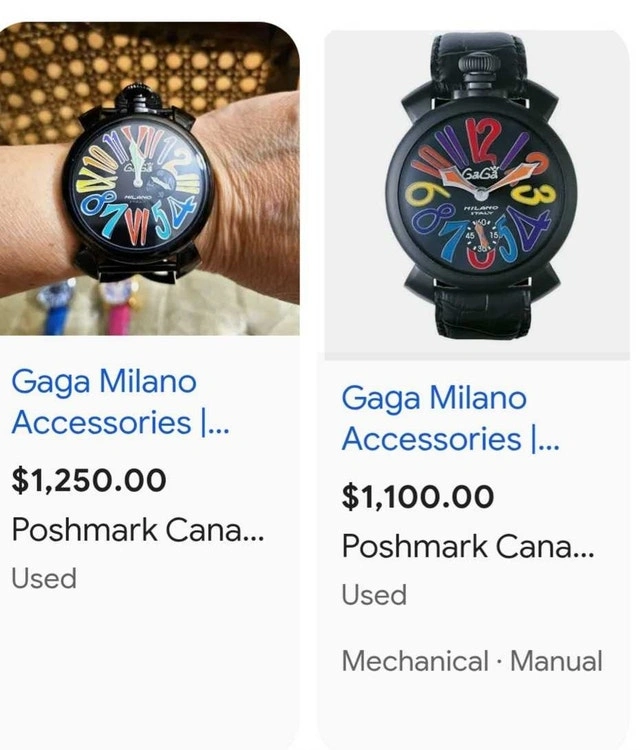Image resolution: width=640 pixels, height=750 pixels.
Task: Select Poshmark Canada seller under $1,250.00 listing
Action: [138, 530]
